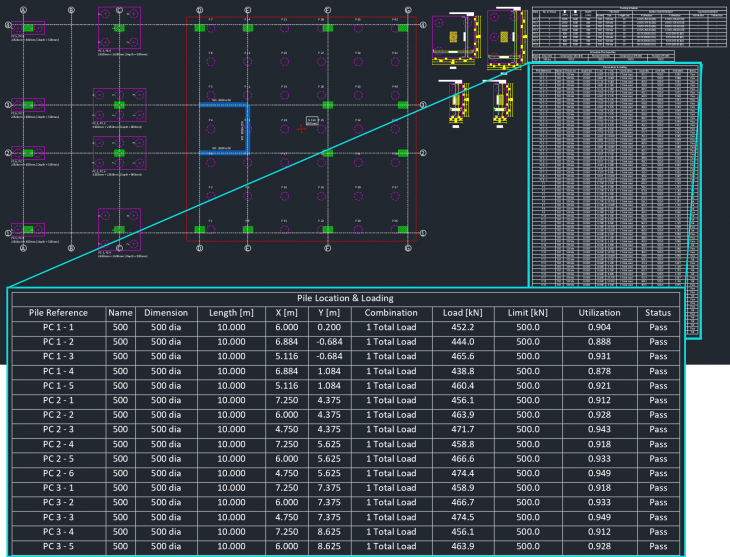The image size is (730, 557).
Task: Select the Pile Reference column header
Action: coord(59,313)
